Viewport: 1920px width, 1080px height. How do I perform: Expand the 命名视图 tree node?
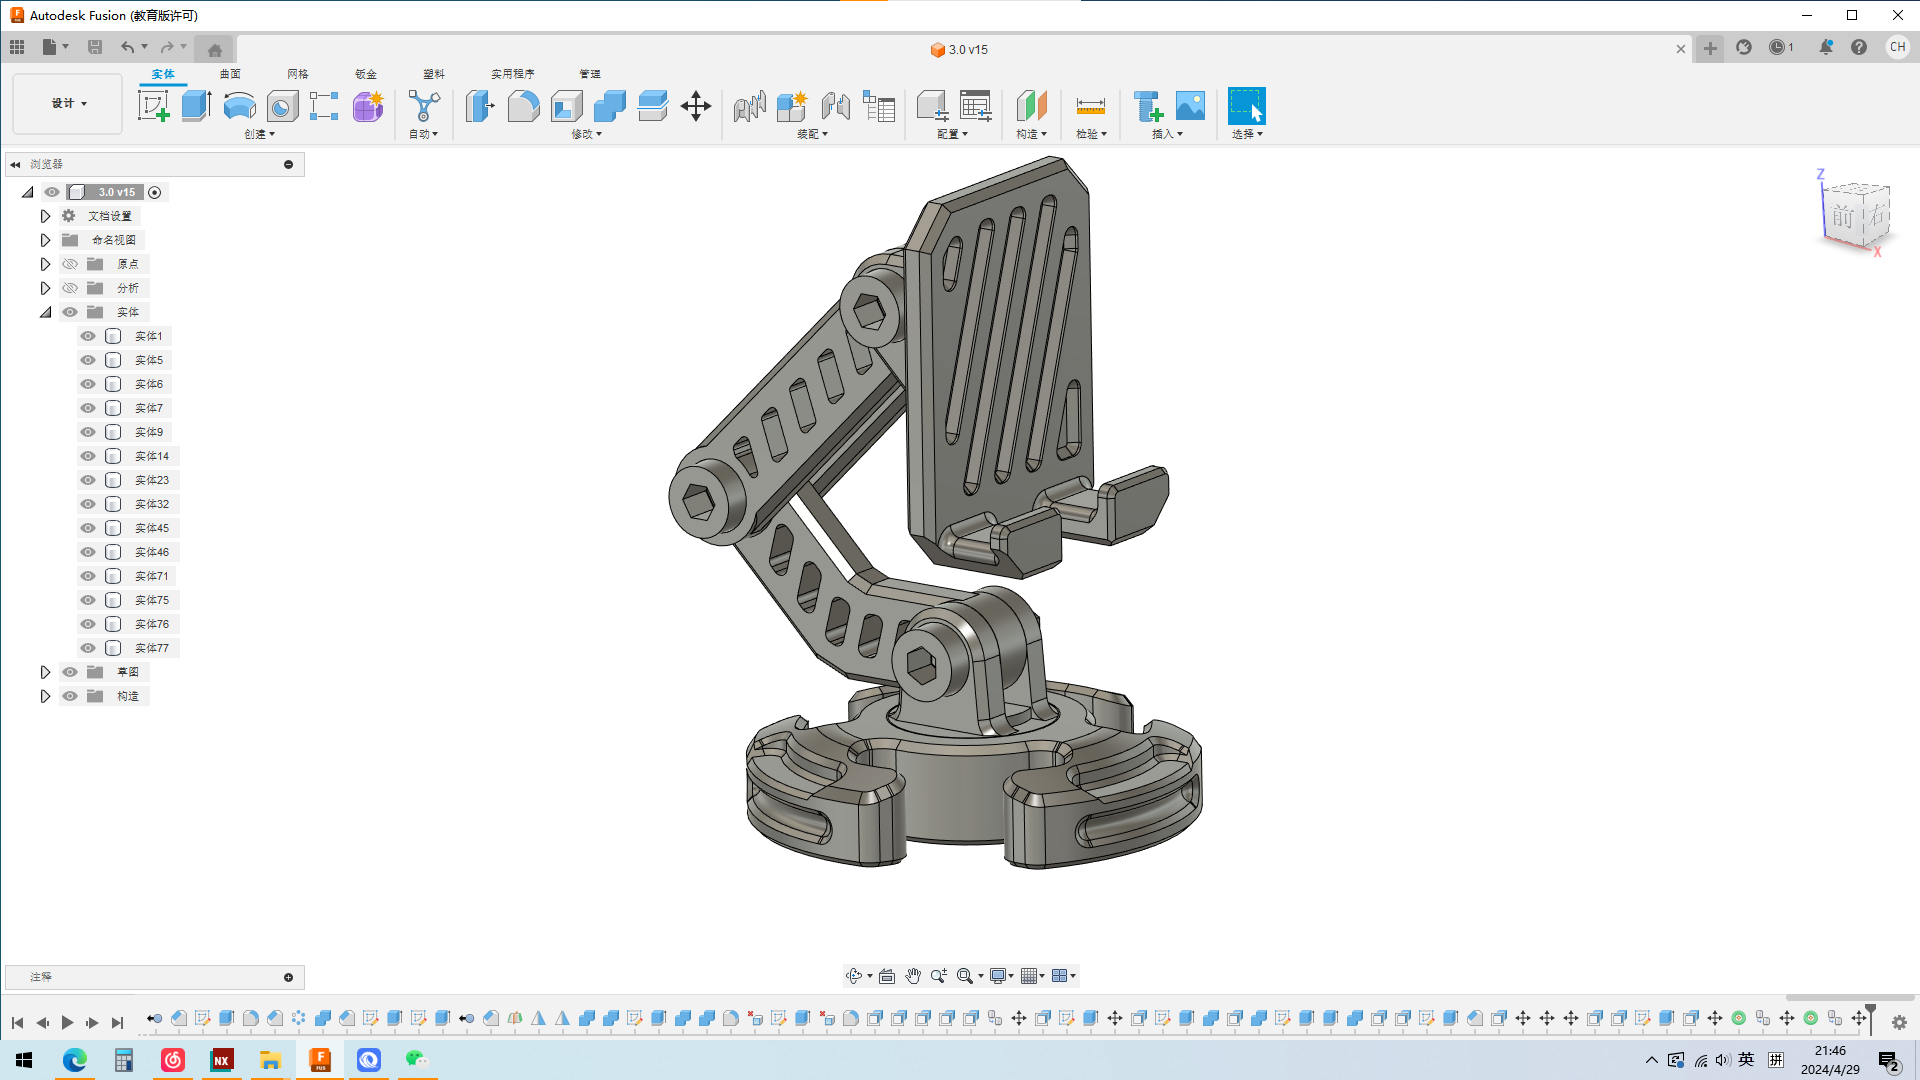coord(45,240)
